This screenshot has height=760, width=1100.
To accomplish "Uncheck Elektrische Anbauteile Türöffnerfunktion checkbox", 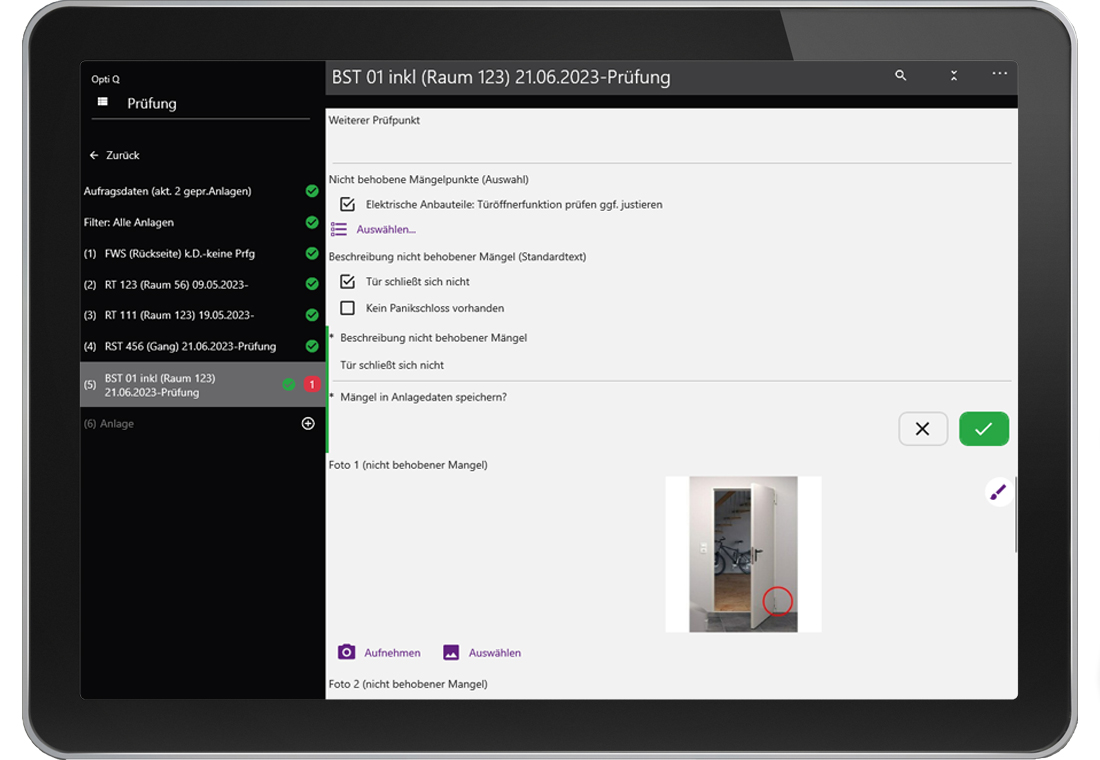I will tap(348, 204).
